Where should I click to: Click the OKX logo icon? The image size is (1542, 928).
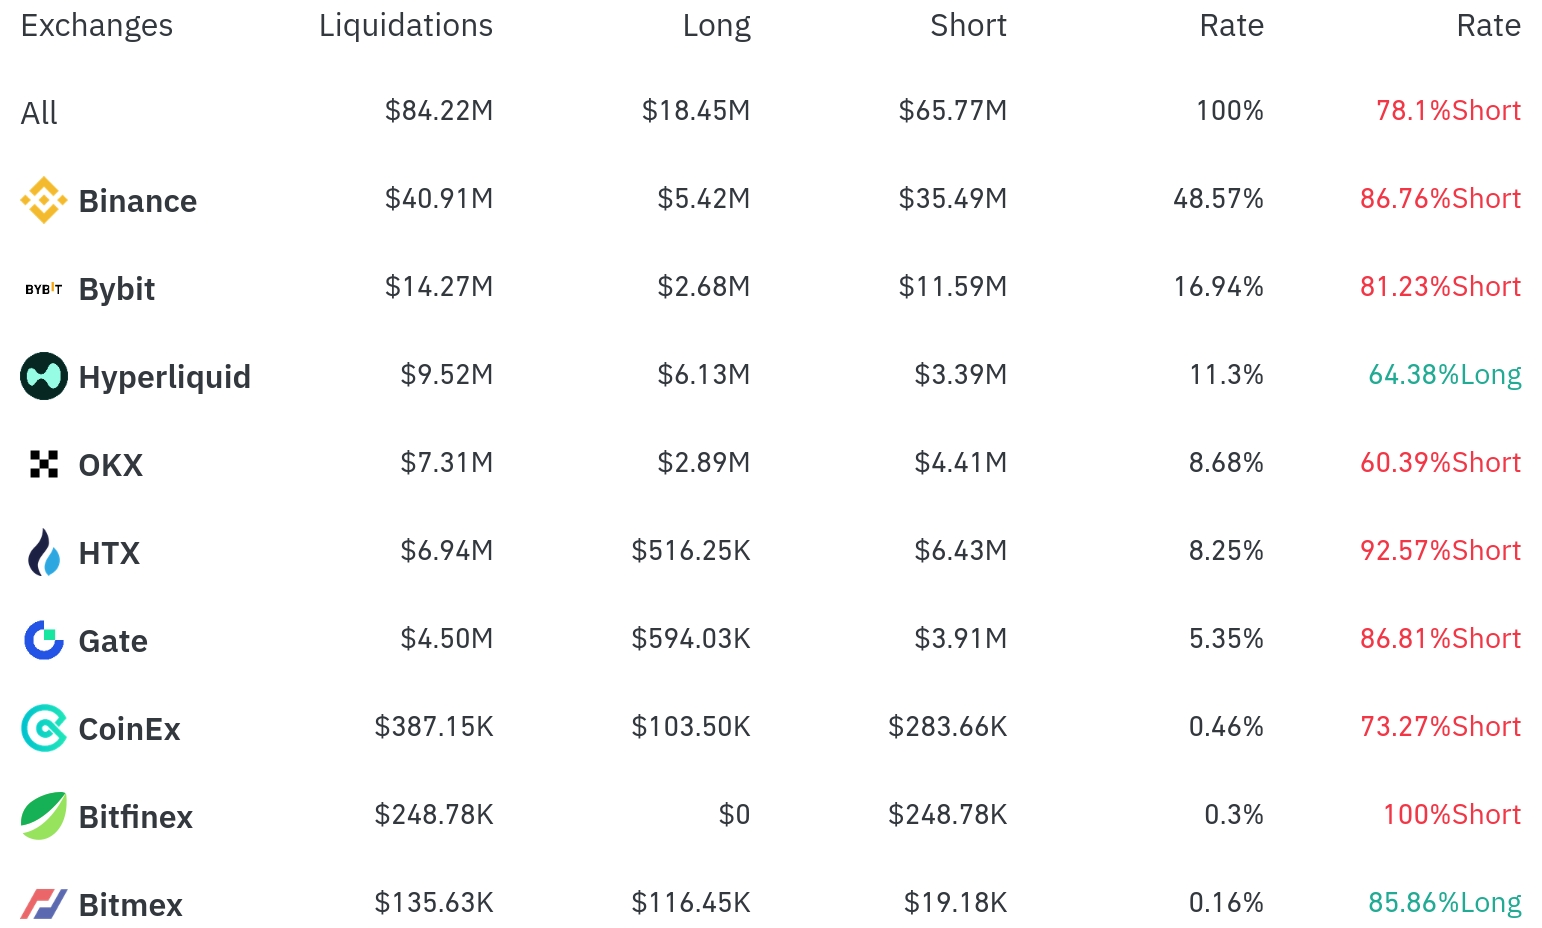click(43, 464)
